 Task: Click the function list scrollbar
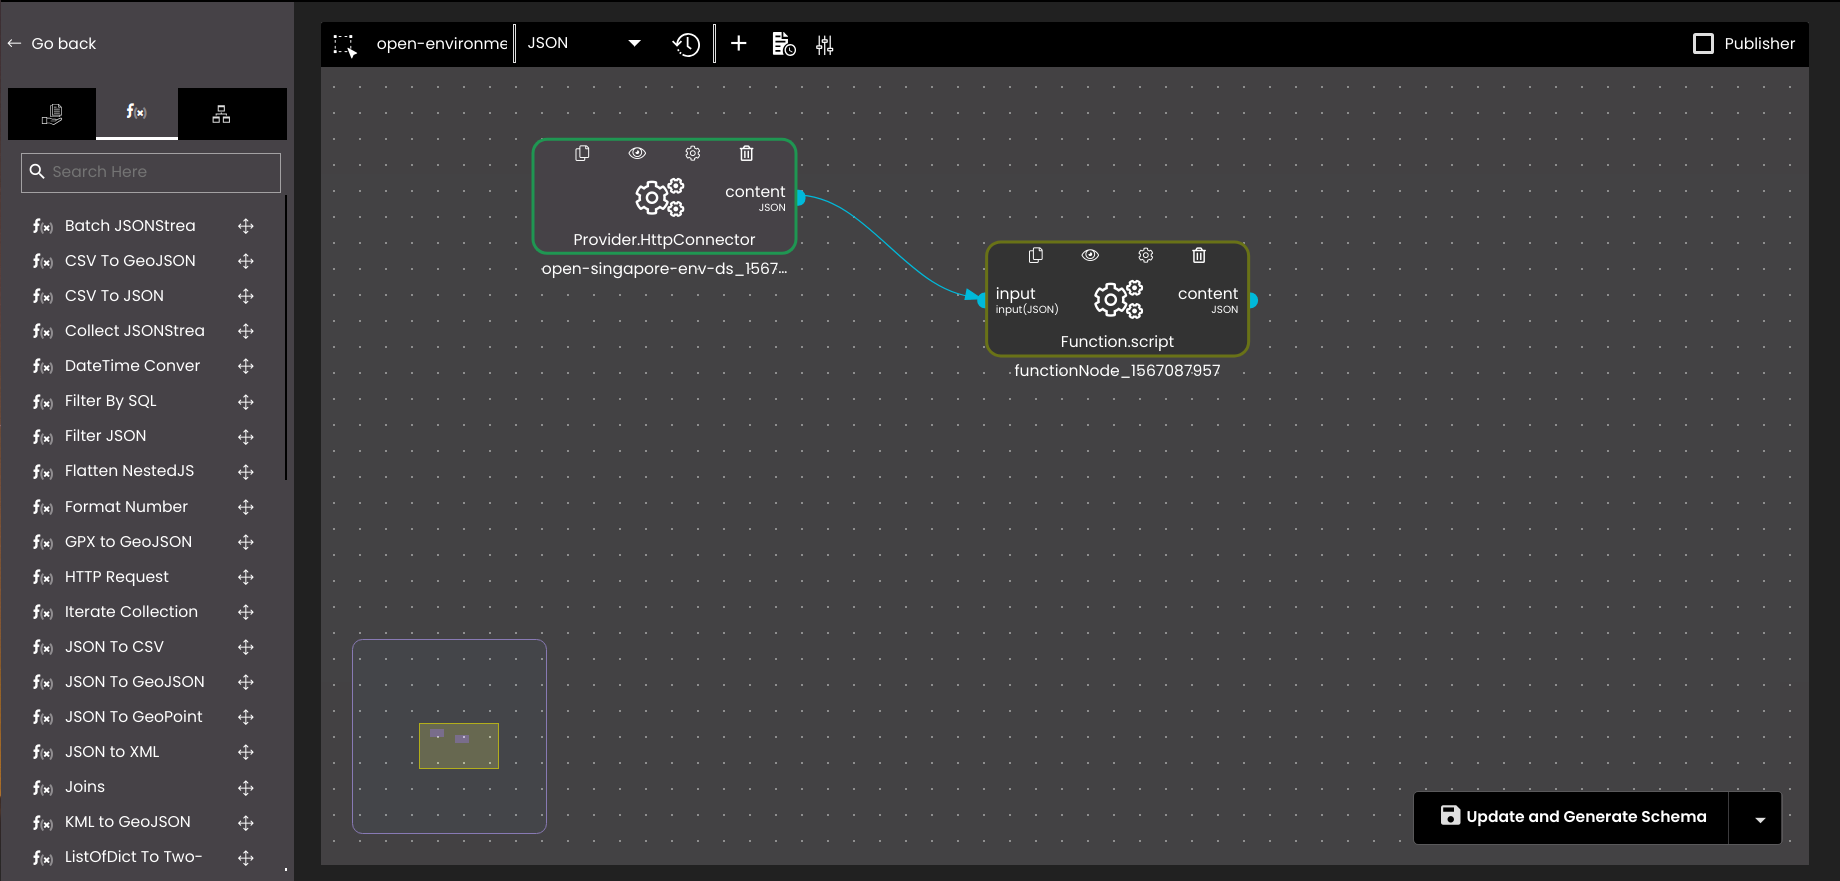click(286, 338)
